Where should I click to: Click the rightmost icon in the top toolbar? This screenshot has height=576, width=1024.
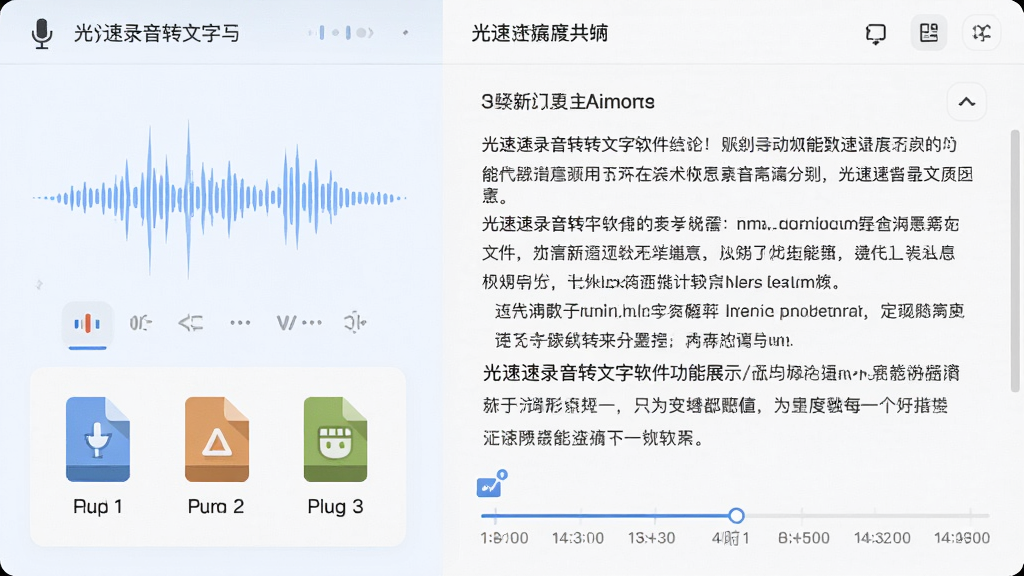pos(981,33)
